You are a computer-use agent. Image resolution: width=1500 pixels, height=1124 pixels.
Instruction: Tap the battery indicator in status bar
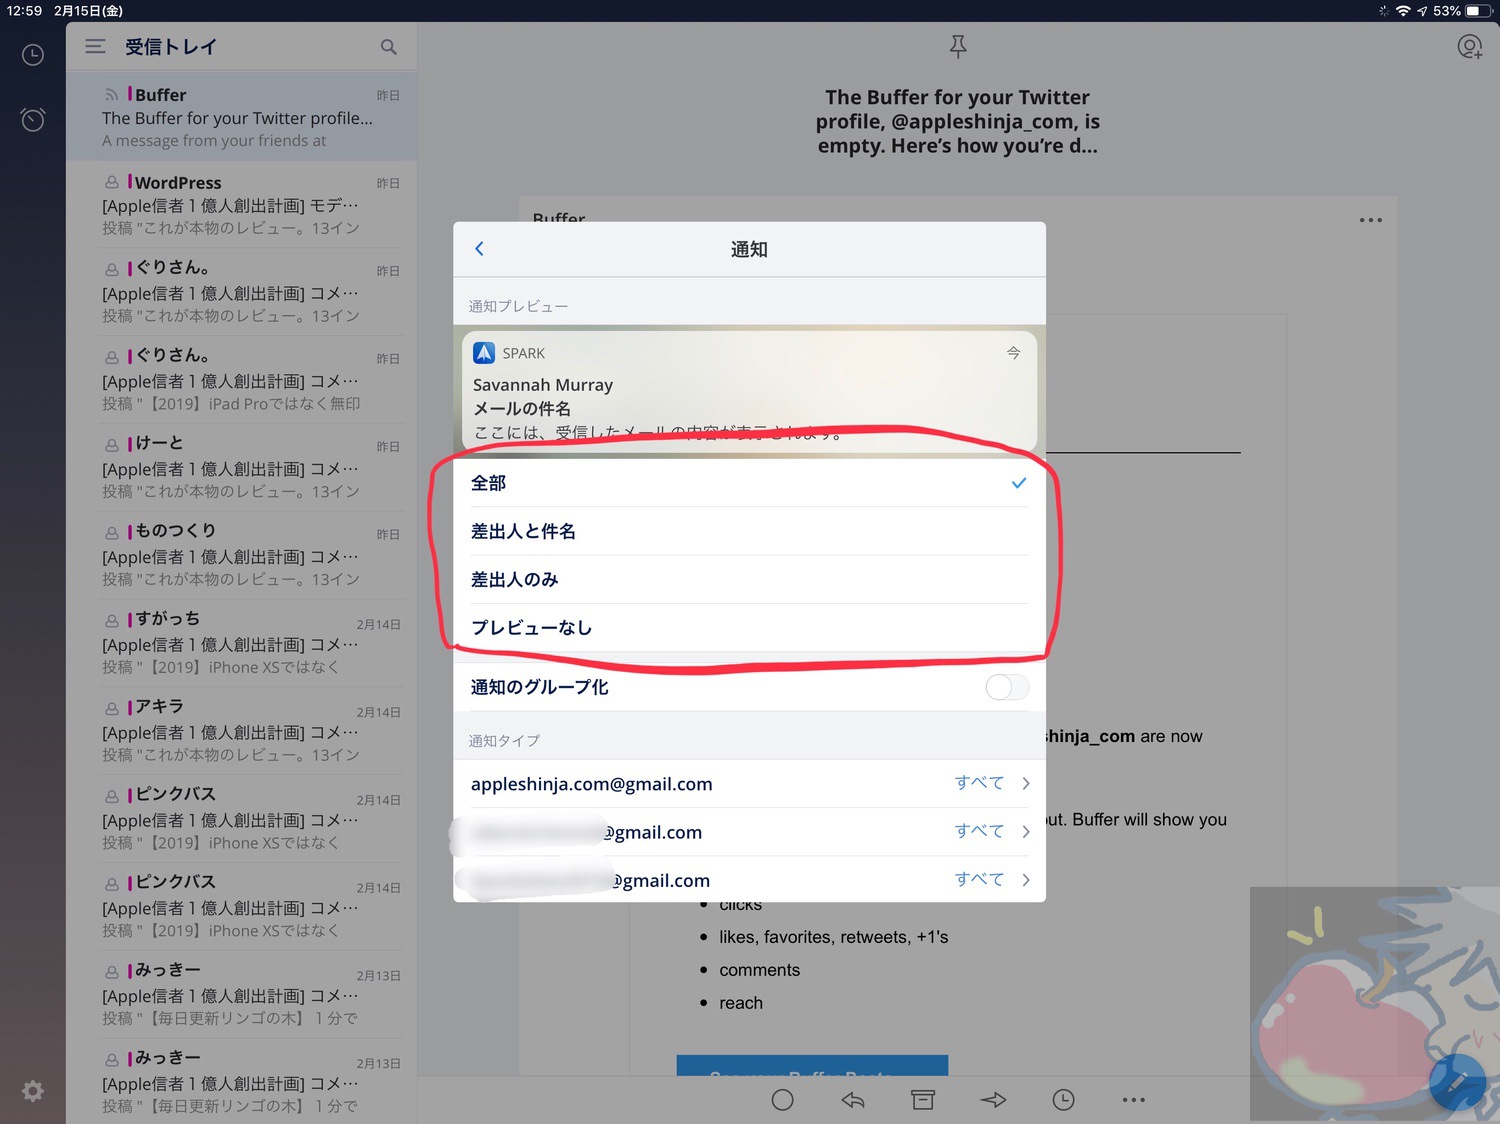(1479, 11)
